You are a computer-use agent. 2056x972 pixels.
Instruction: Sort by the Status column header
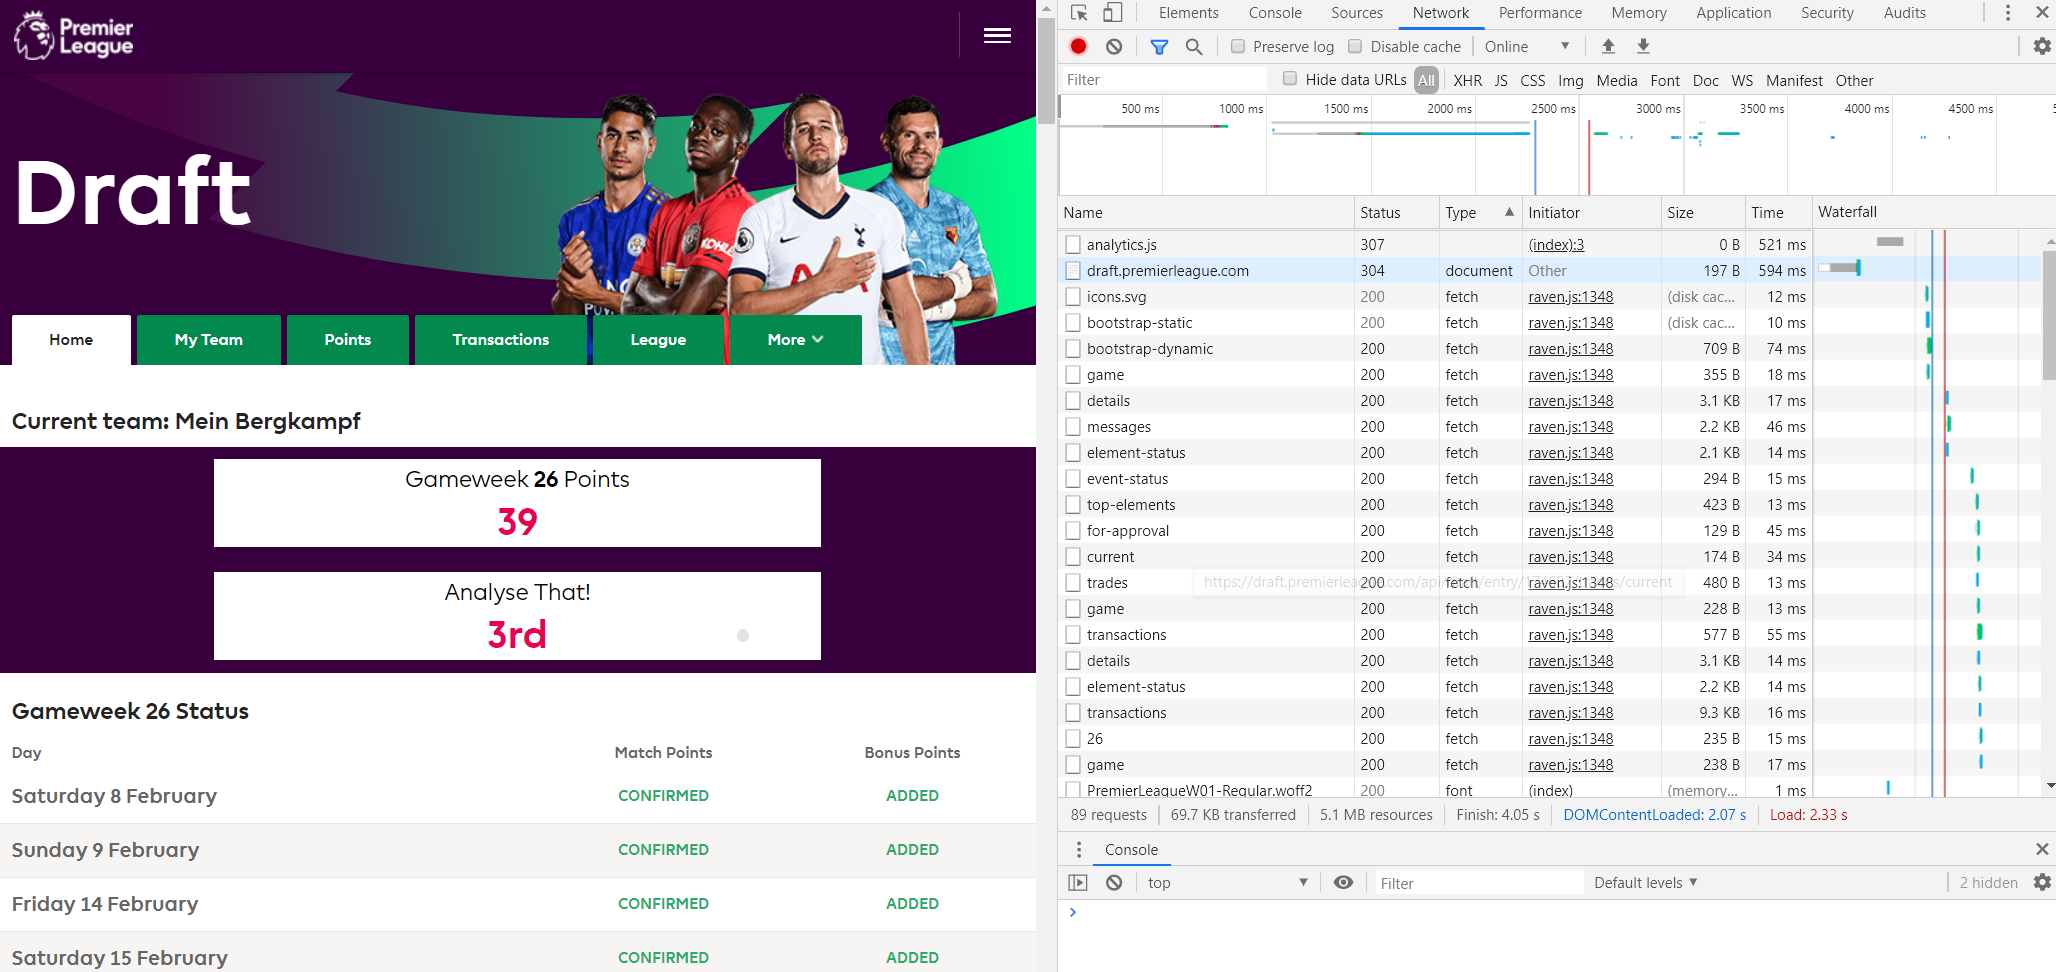1397,212
